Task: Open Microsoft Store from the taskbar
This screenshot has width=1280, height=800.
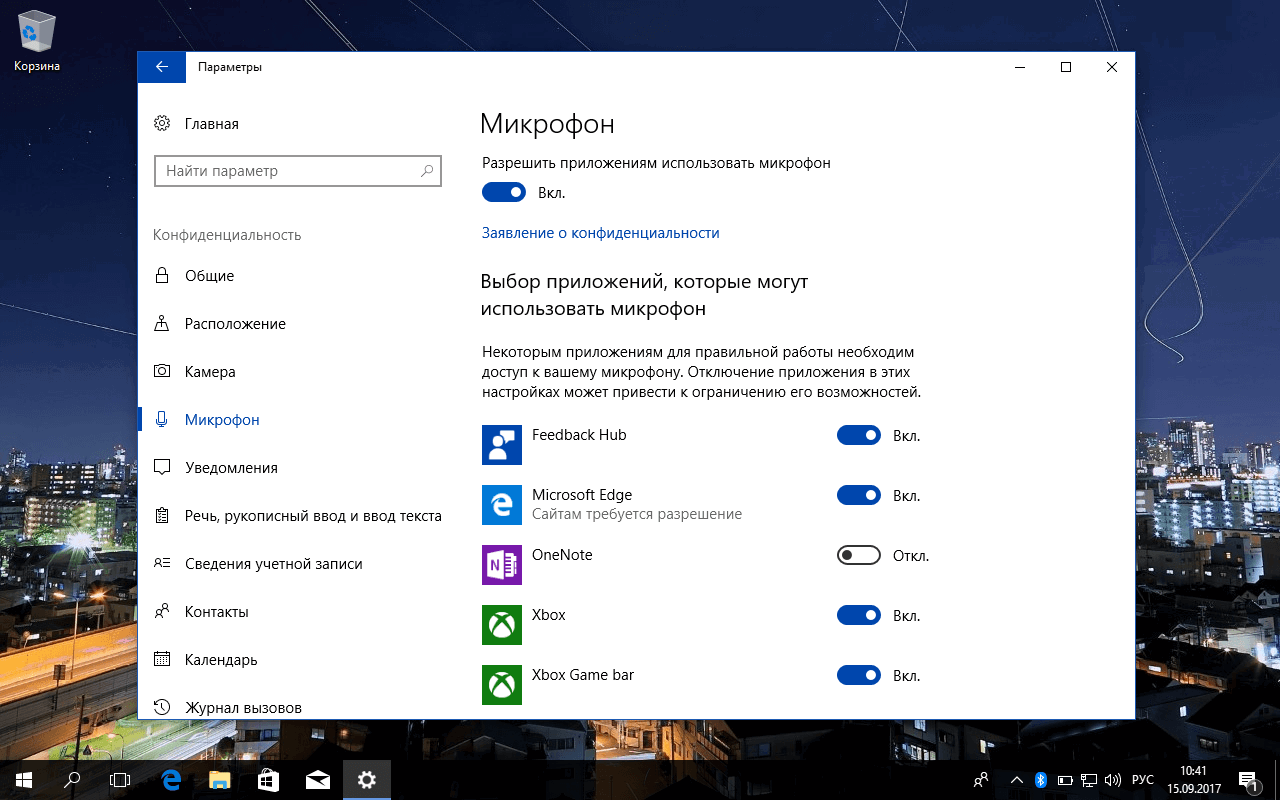Action: pos(269,779)
